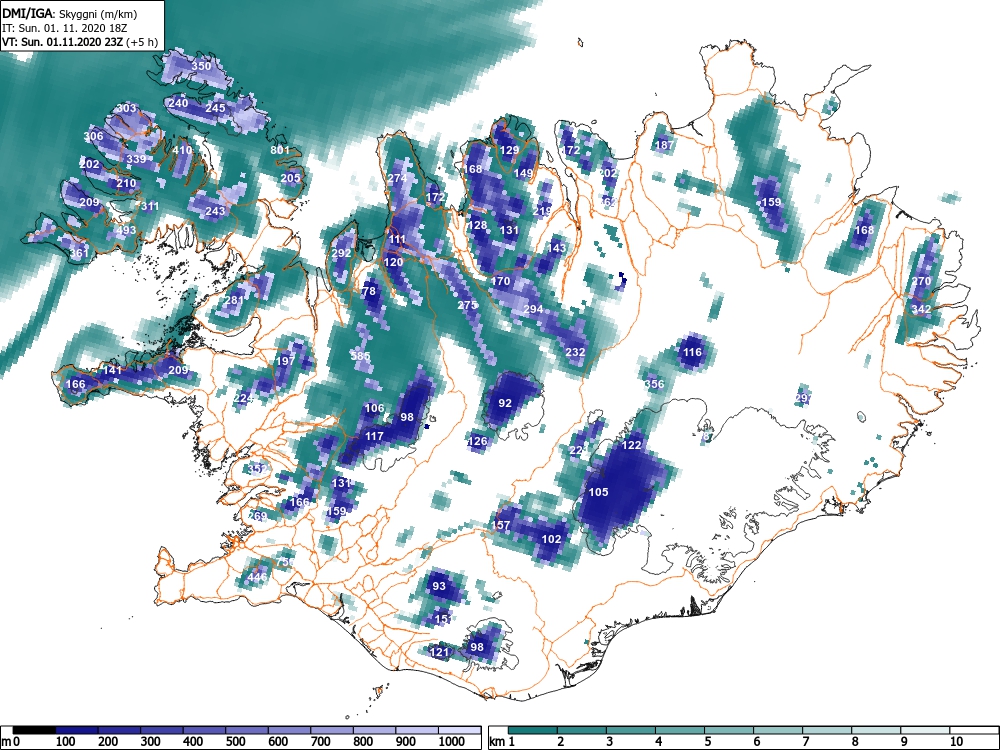Select the 446 value label
Viewport: 1000px width, 750px height.
pyautogui.click(x=257, y=577)
